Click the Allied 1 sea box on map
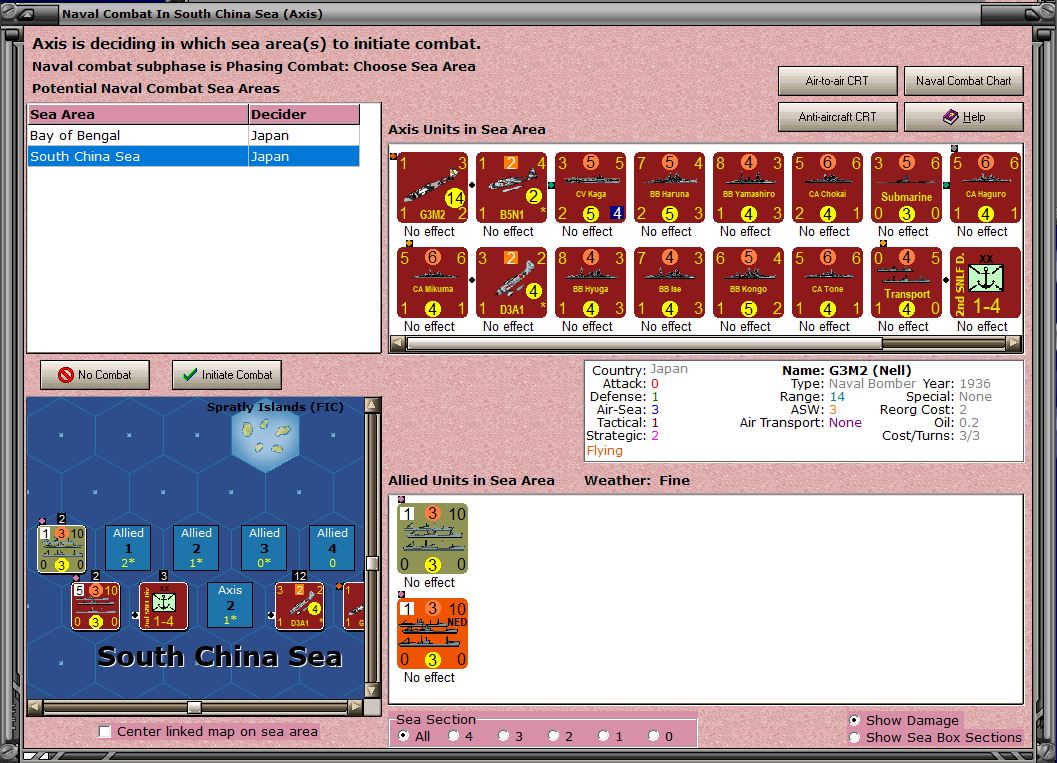 [128, 547]
